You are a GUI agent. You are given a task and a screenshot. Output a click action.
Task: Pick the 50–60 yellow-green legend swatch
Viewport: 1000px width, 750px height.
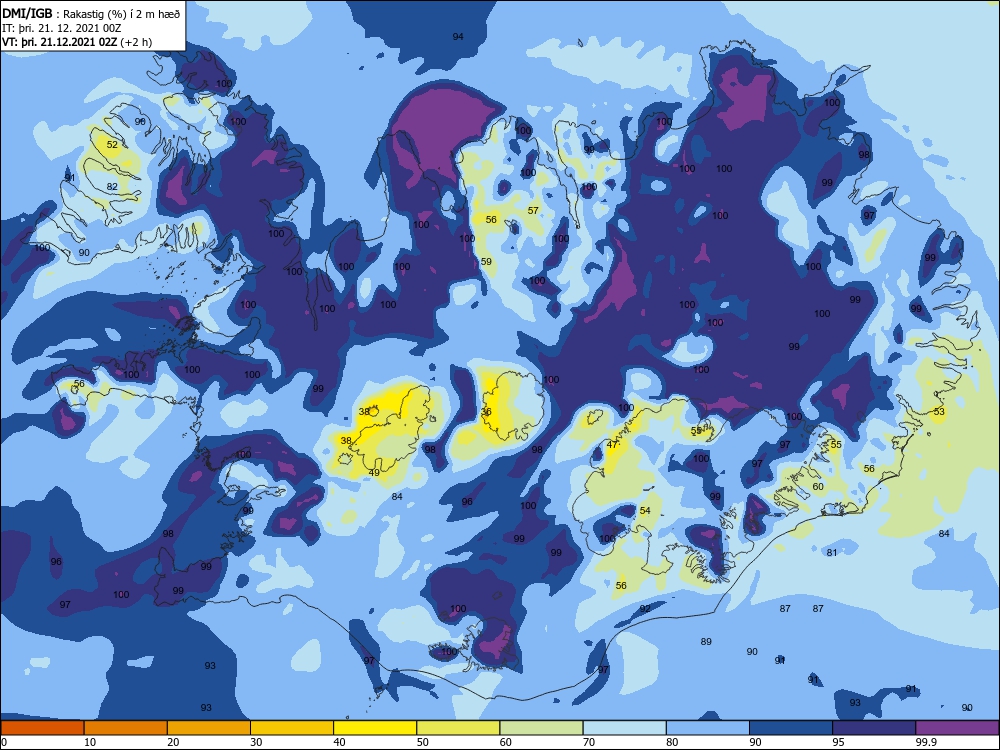click(x=458, y=728)
